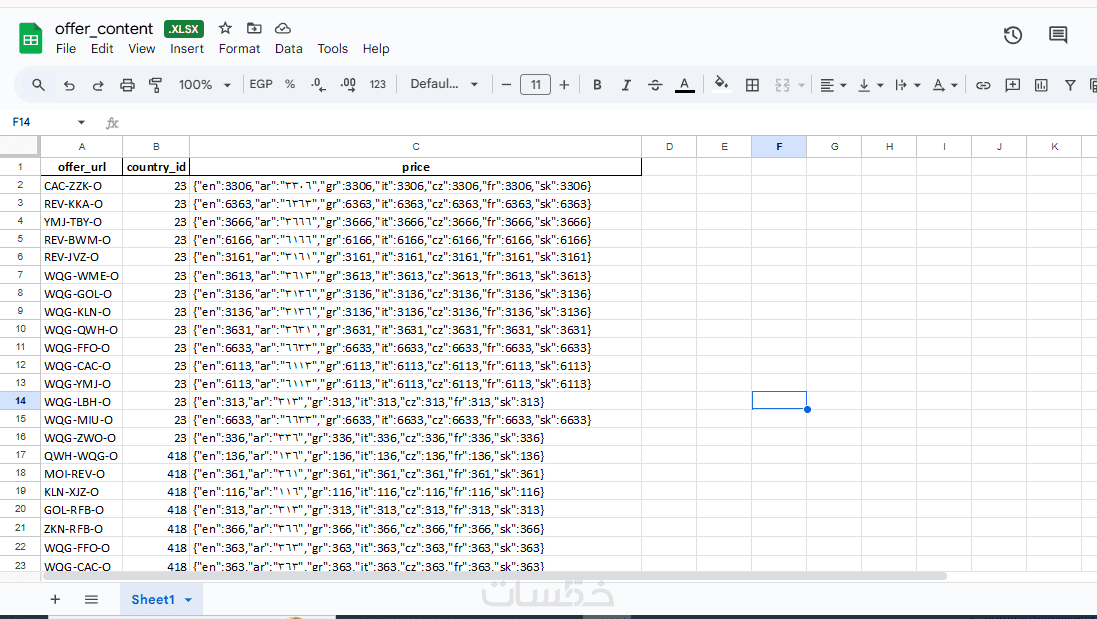1097x619 pixels.
Task: Switch to the Sheet1 tab
Action: pos(153,599)
